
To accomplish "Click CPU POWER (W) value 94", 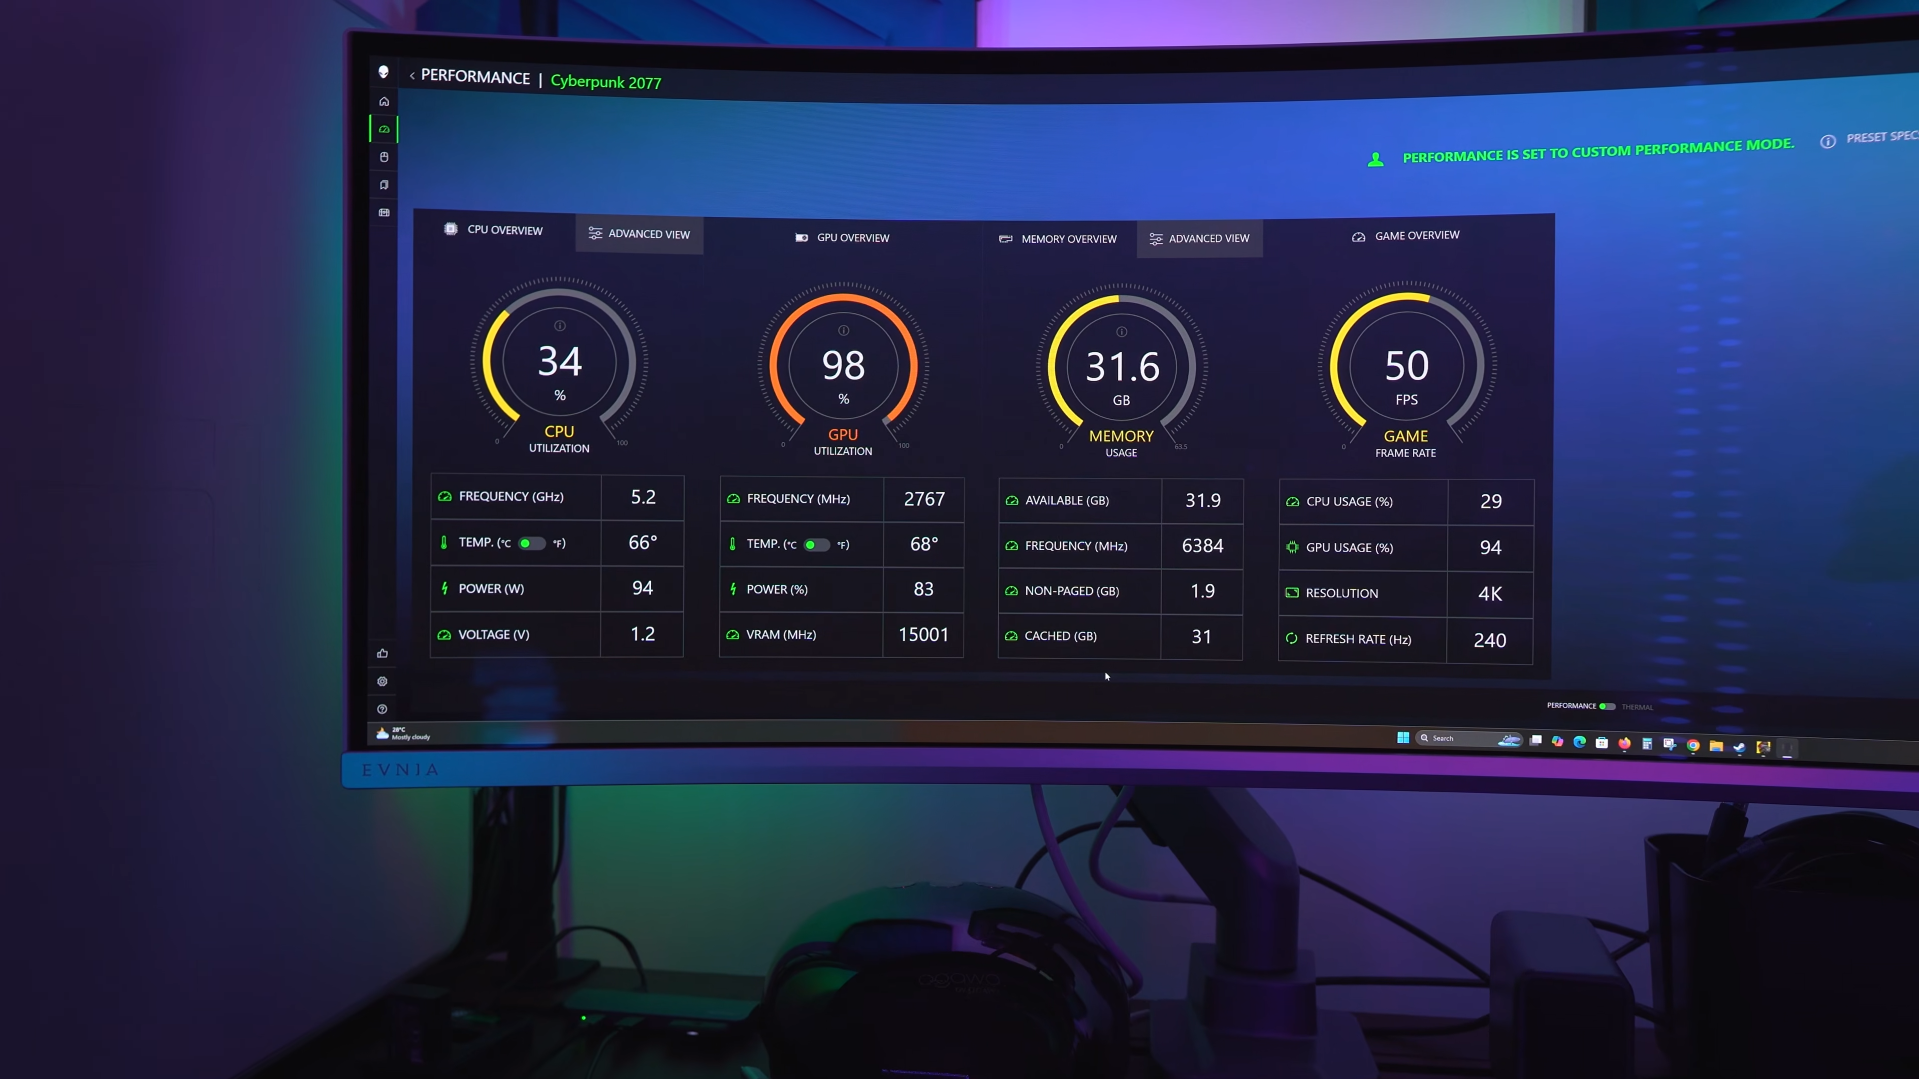I will pyautogui.click(x=643, y=589).
